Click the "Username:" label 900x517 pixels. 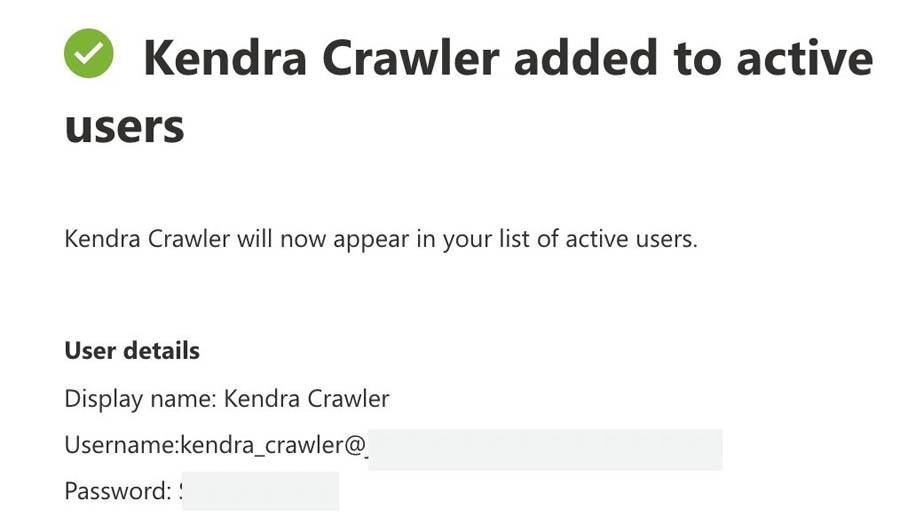click(x=122, y=445)
